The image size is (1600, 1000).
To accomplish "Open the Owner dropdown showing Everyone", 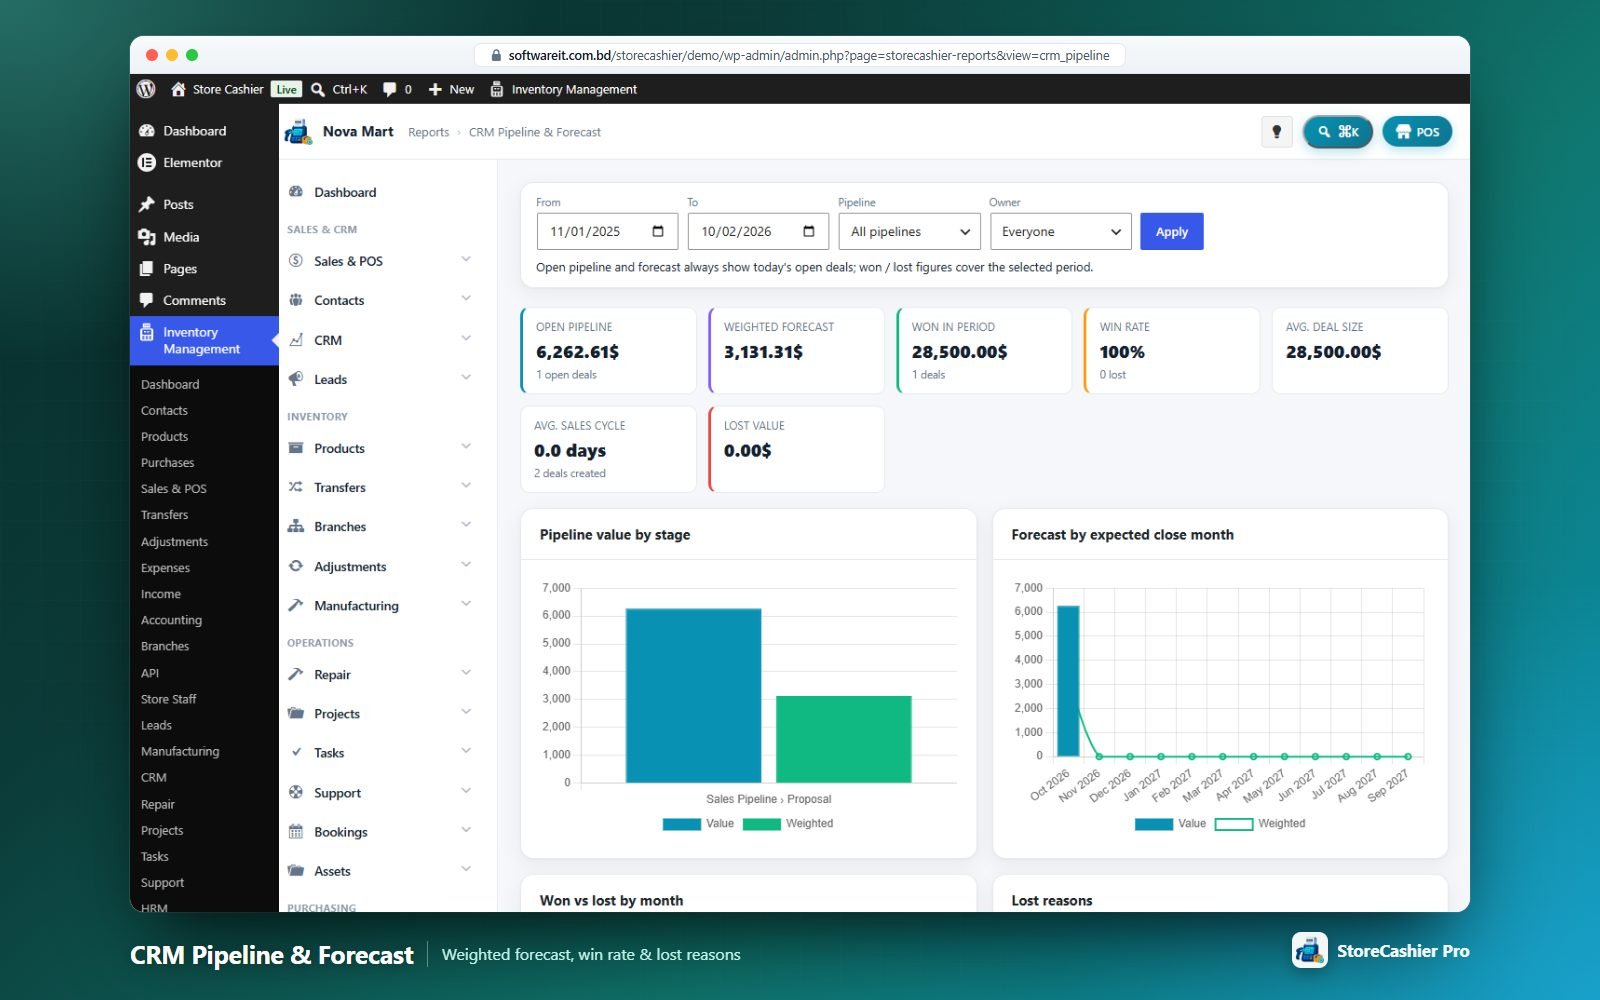I will 1061,231.
